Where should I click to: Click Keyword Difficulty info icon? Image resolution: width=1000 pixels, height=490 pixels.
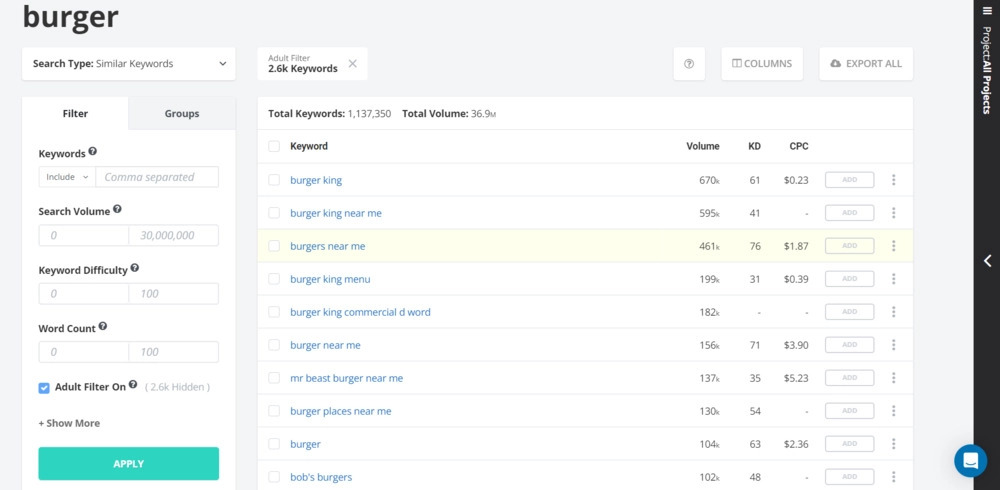click(135, 268)
